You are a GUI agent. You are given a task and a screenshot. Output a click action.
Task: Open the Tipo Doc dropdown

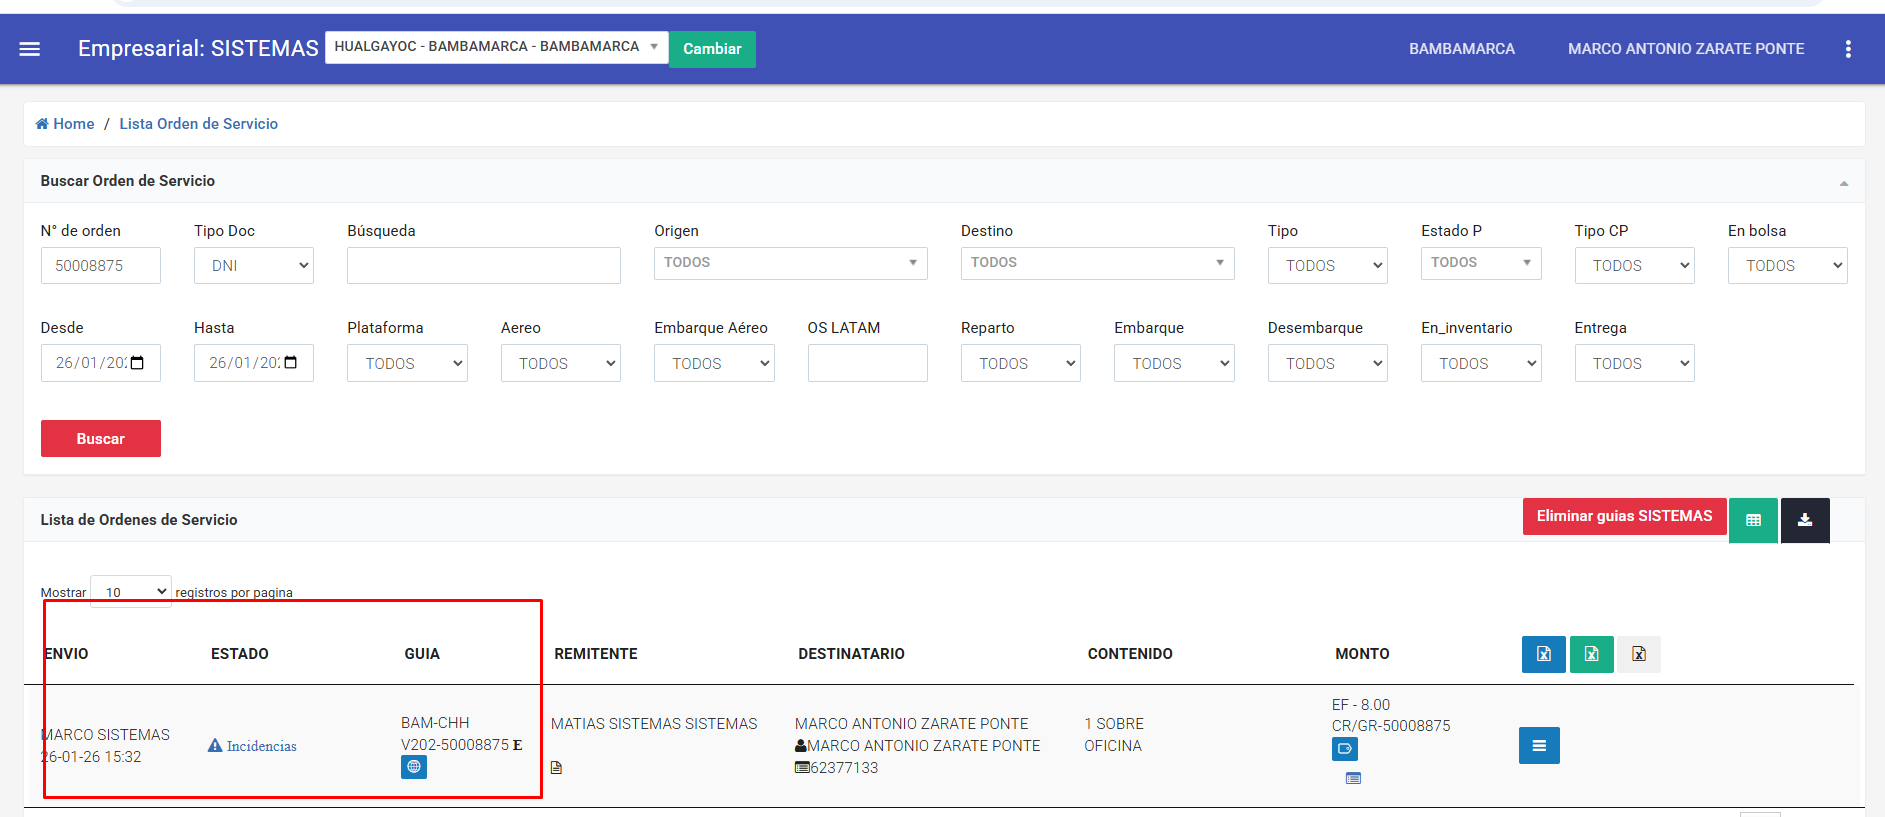tap(254, 266)
